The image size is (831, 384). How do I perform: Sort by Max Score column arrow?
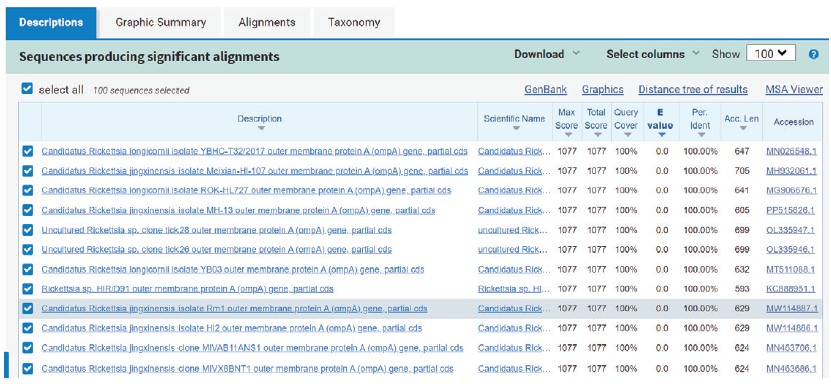(568, 136)
